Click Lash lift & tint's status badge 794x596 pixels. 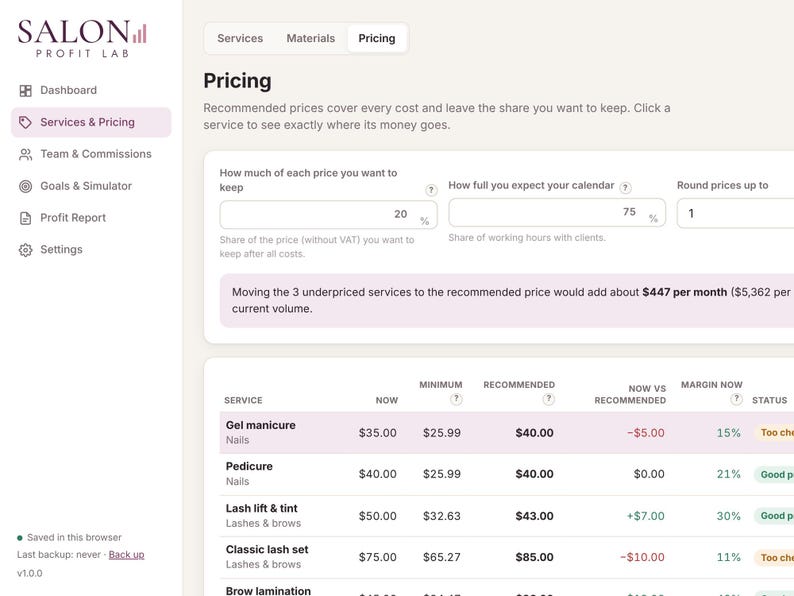pyautogui.click(x=774, y=515)
